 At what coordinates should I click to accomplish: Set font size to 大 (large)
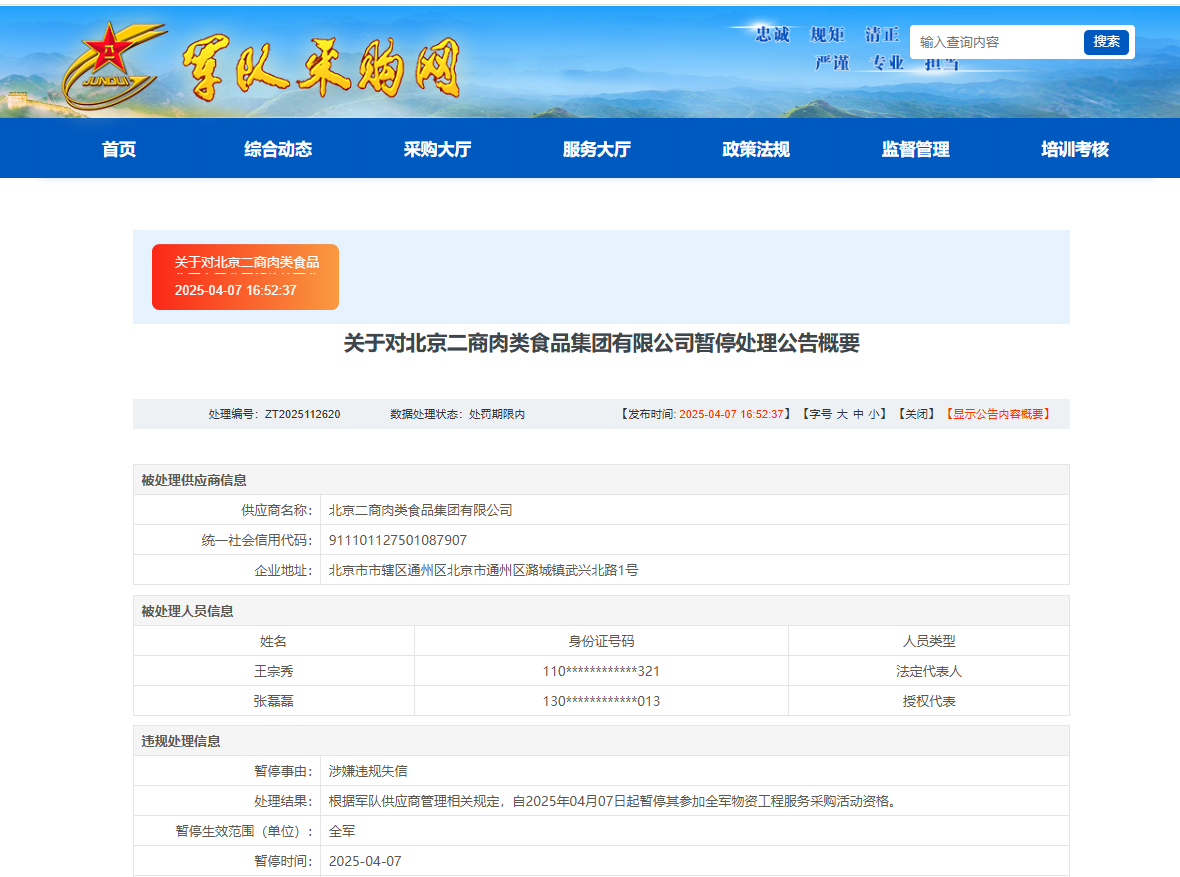point(842,414)
